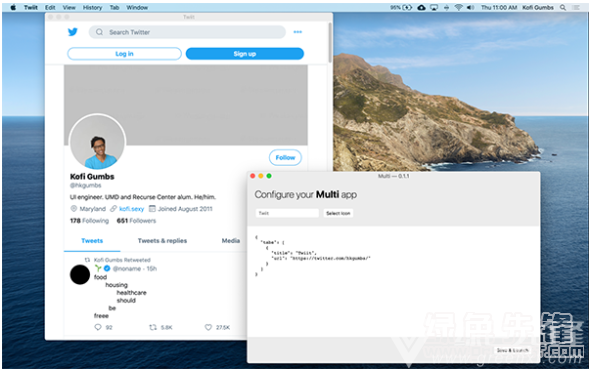Click the search magnifier icon in Twitter

point(99,32)
